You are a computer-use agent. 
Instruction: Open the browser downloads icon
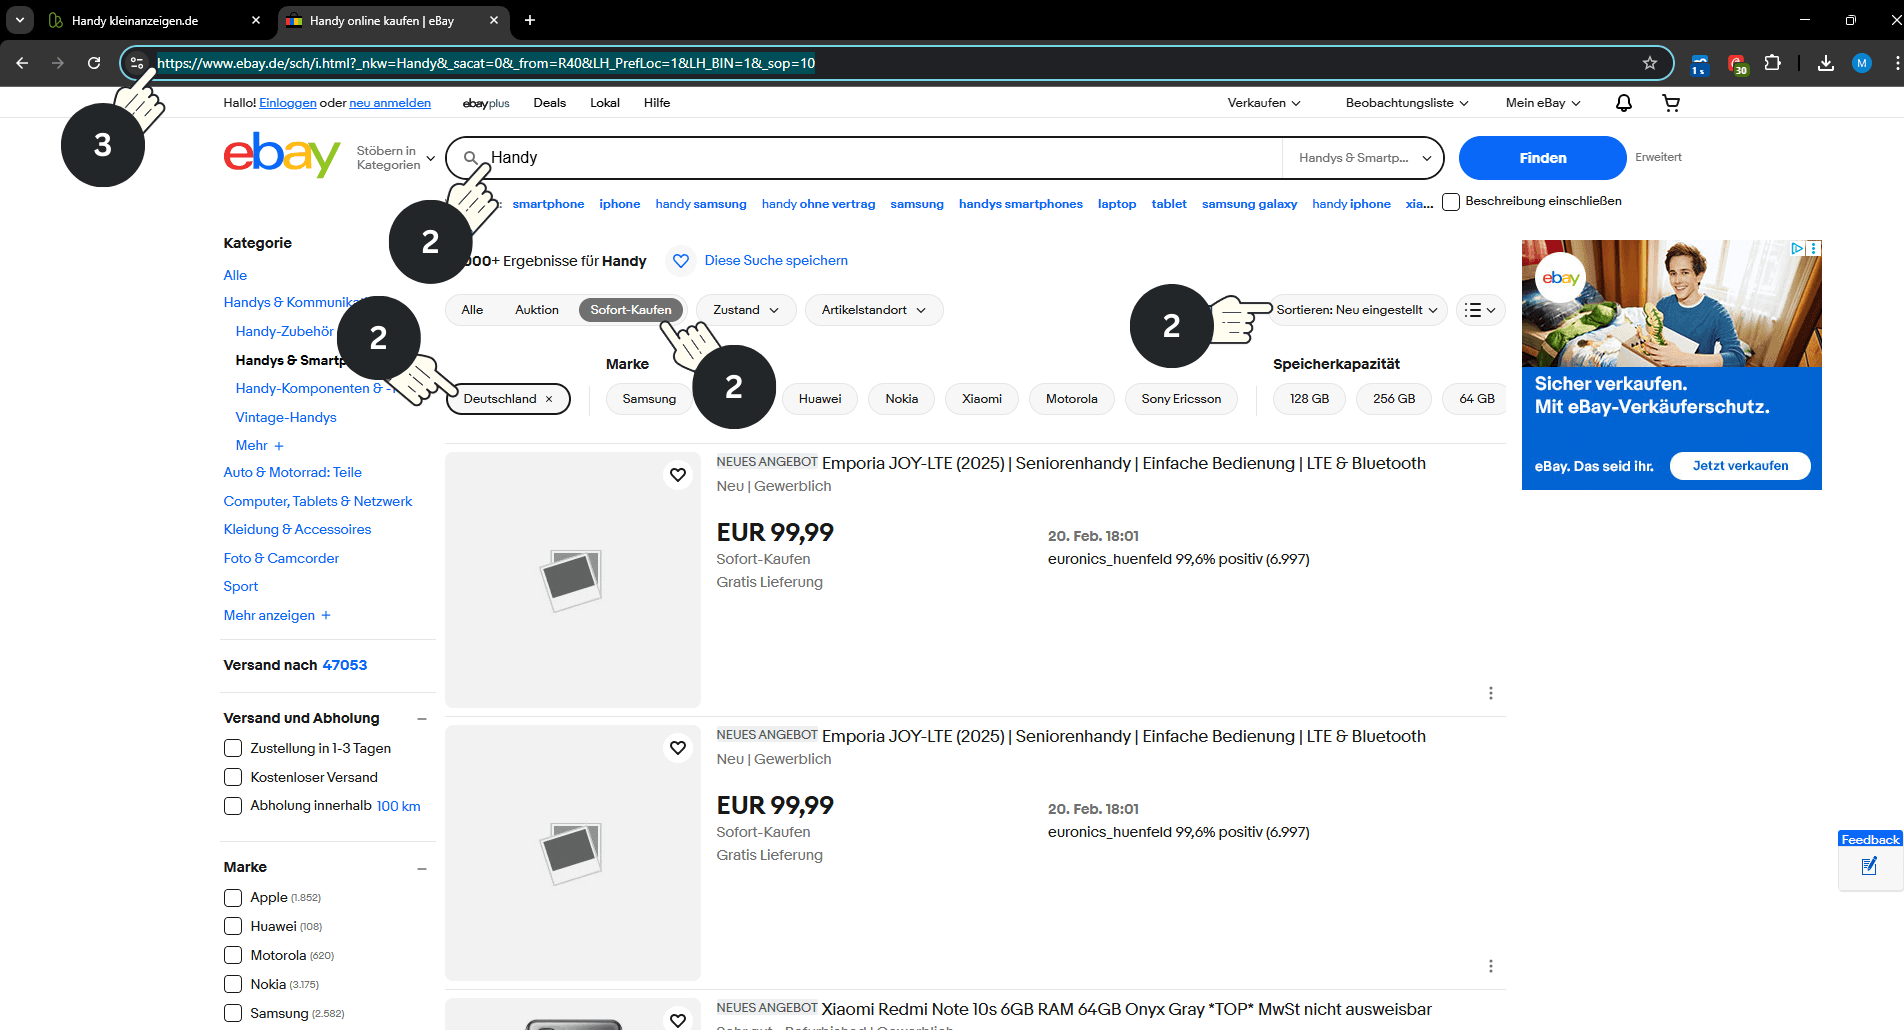tap(1825, 63)
